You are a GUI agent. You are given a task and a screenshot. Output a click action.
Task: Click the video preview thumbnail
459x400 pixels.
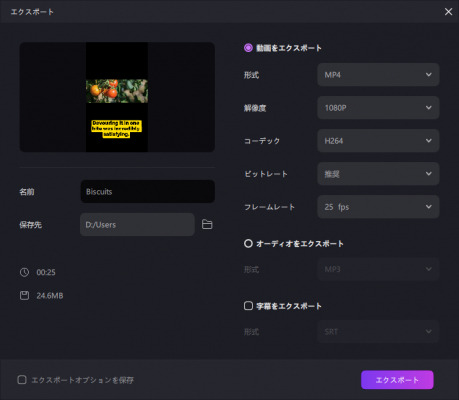(117, 97)
